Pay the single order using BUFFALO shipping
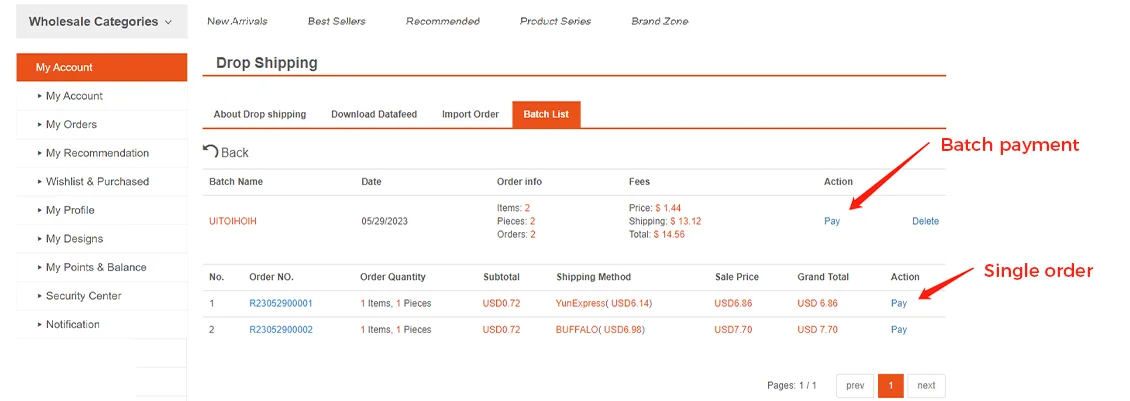The image size is (1130, 401). click(x=899, y=330)
